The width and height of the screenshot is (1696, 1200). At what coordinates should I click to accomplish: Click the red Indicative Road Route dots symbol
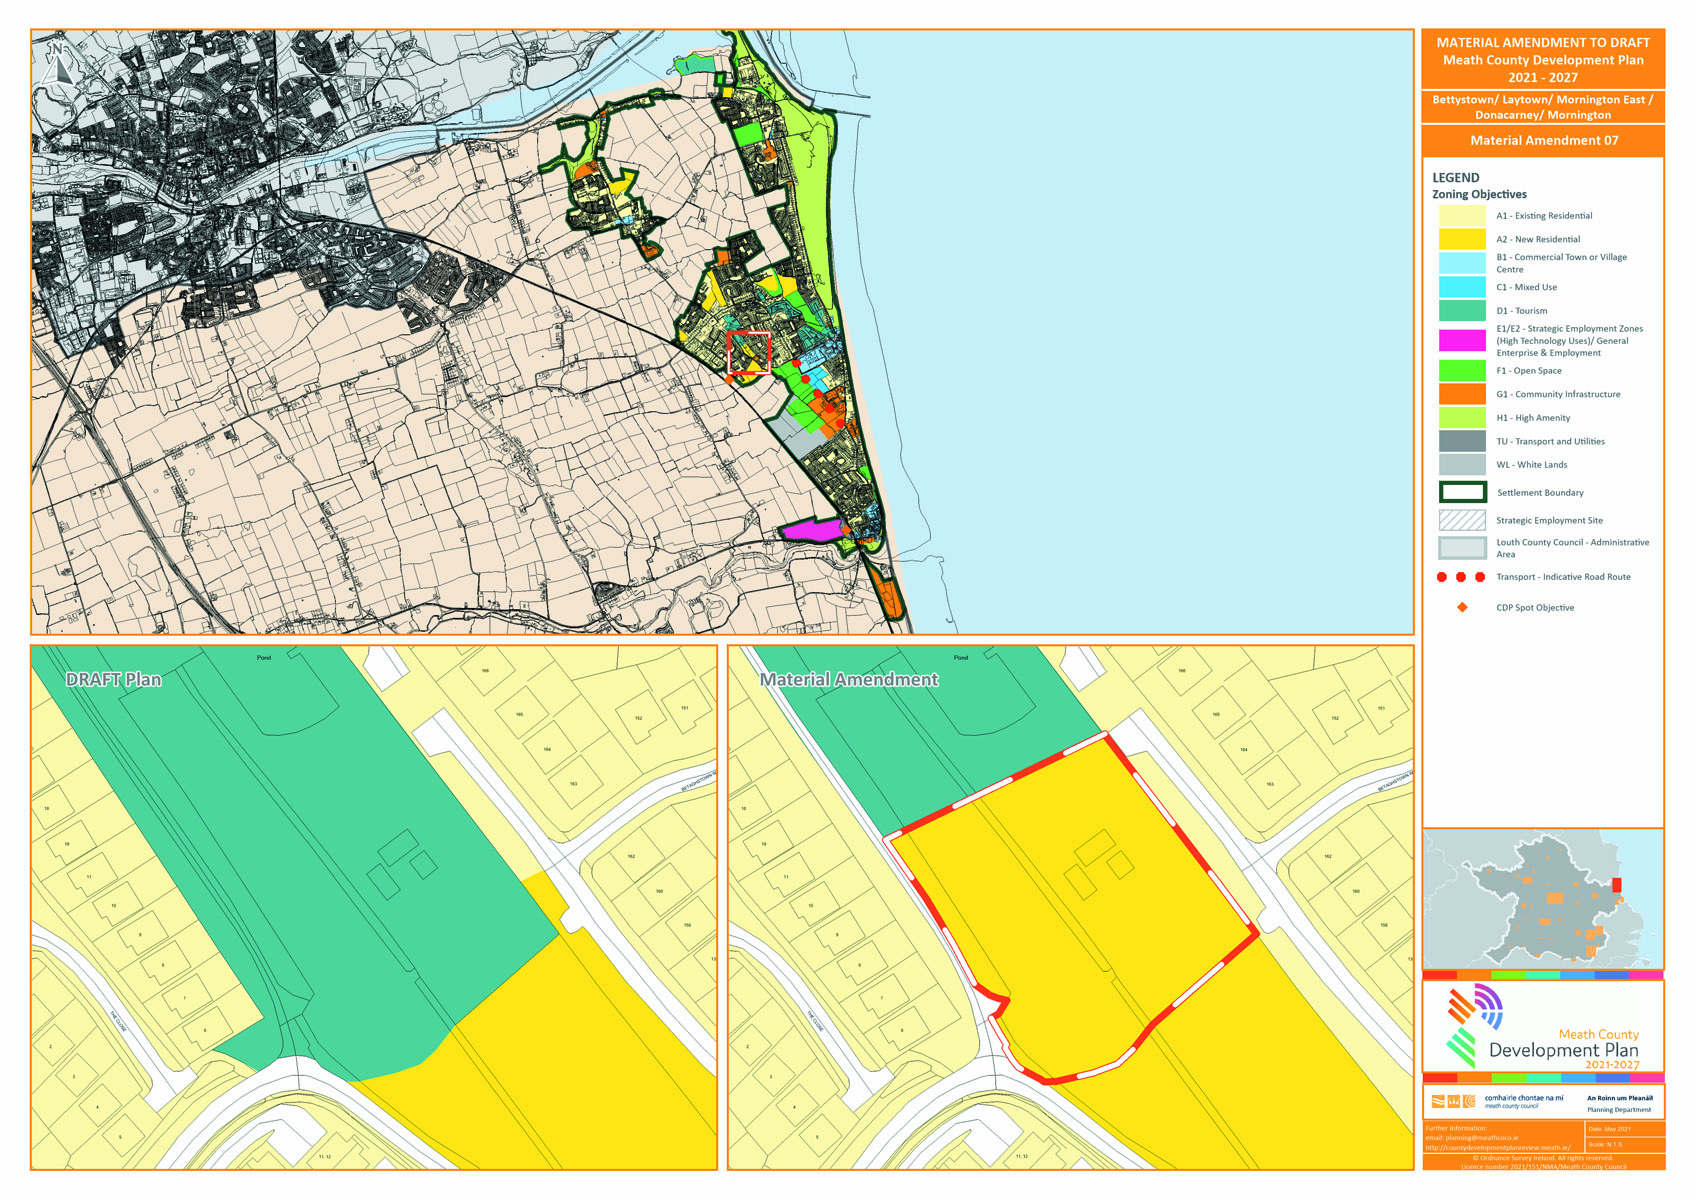point(1461,577)
